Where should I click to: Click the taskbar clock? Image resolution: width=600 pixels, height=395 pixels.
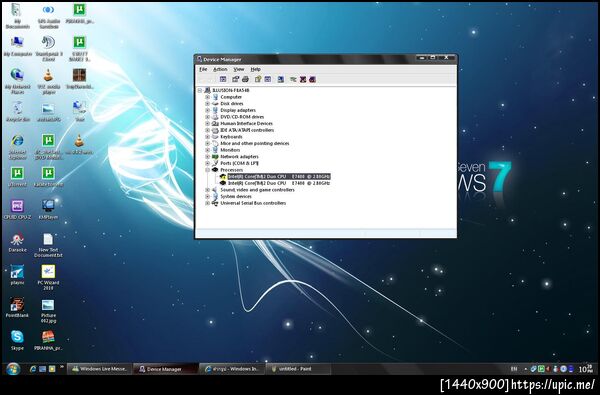point(586,369)
